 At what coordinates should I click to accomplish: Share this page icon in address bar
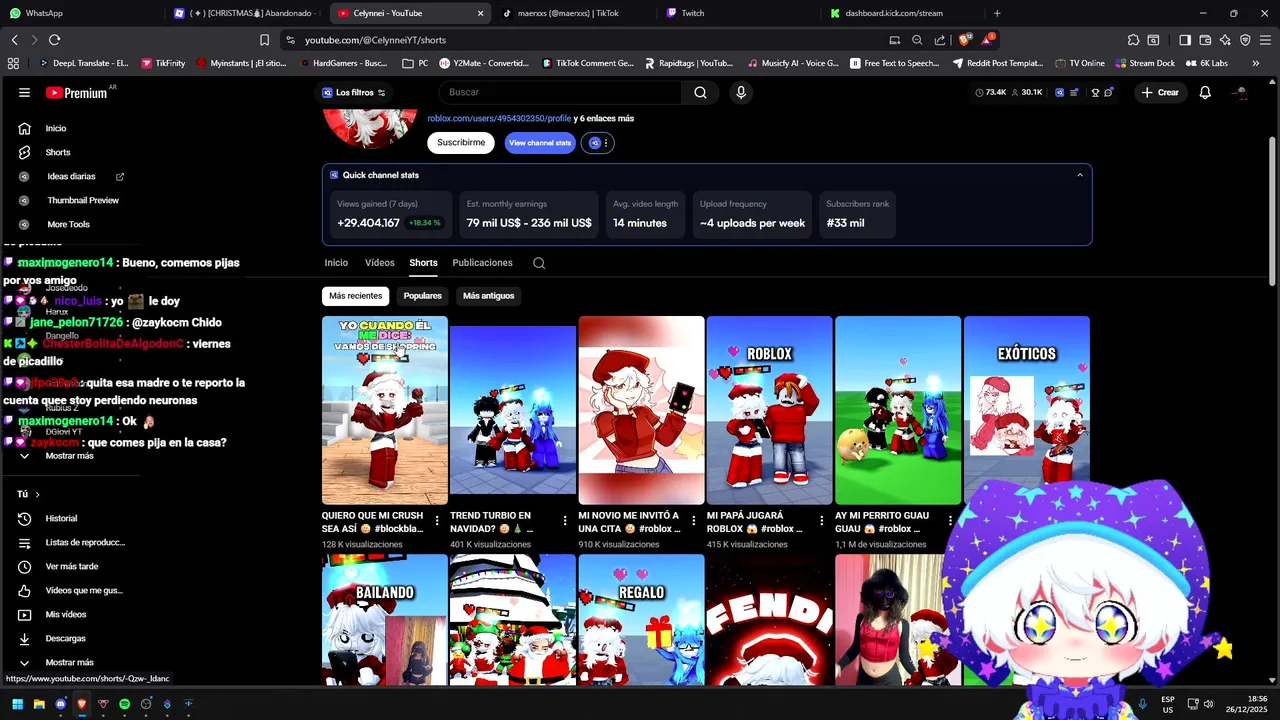click(940, 40)
